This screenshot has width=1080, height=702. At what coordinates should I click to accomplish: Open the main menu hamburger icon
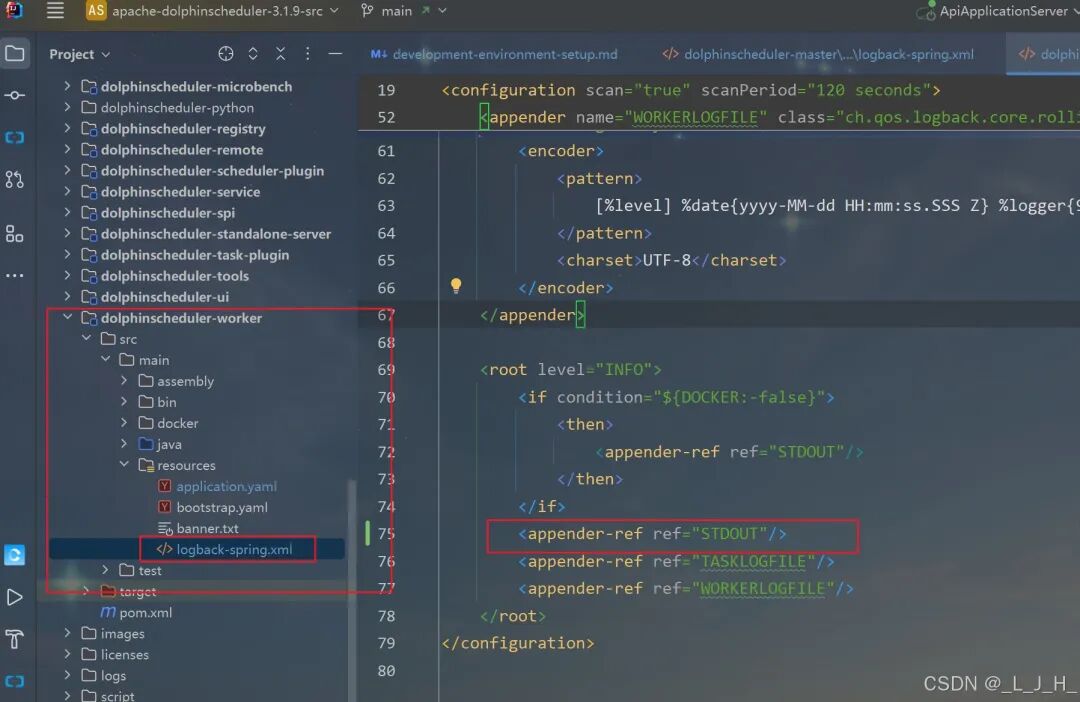(55, 10)
